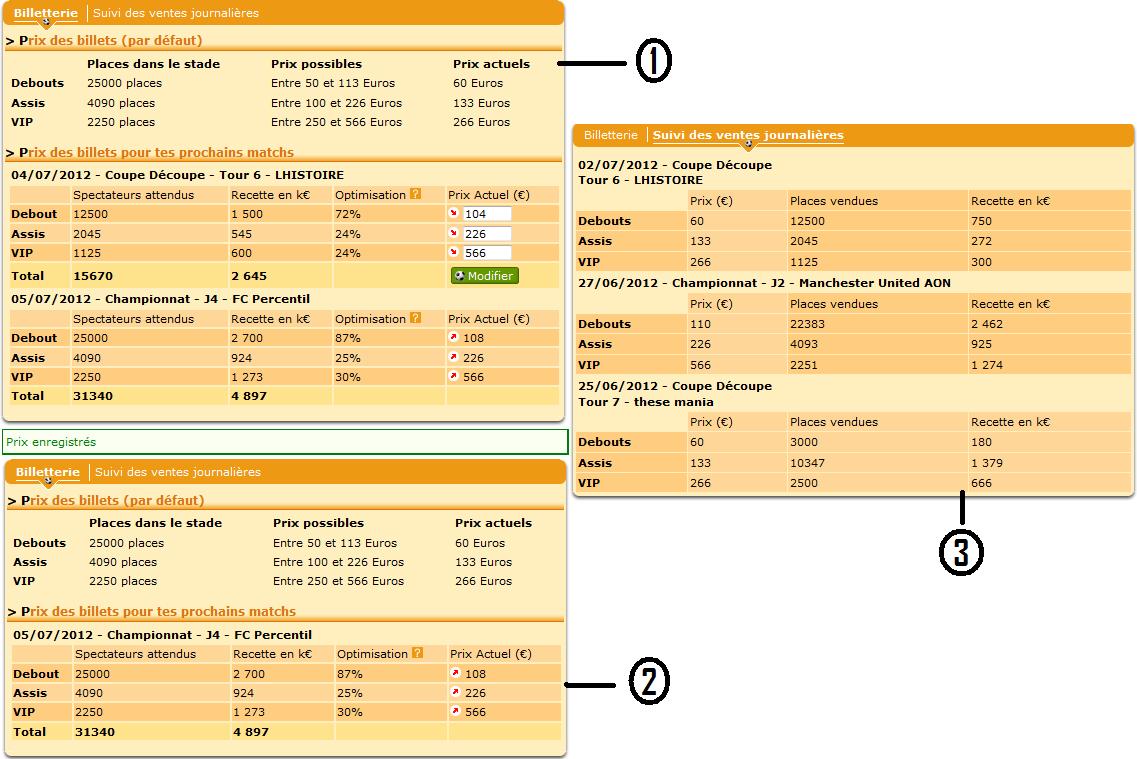Click the '30%' VIP optimisation in the panel with Modifier

pos(348,377)
